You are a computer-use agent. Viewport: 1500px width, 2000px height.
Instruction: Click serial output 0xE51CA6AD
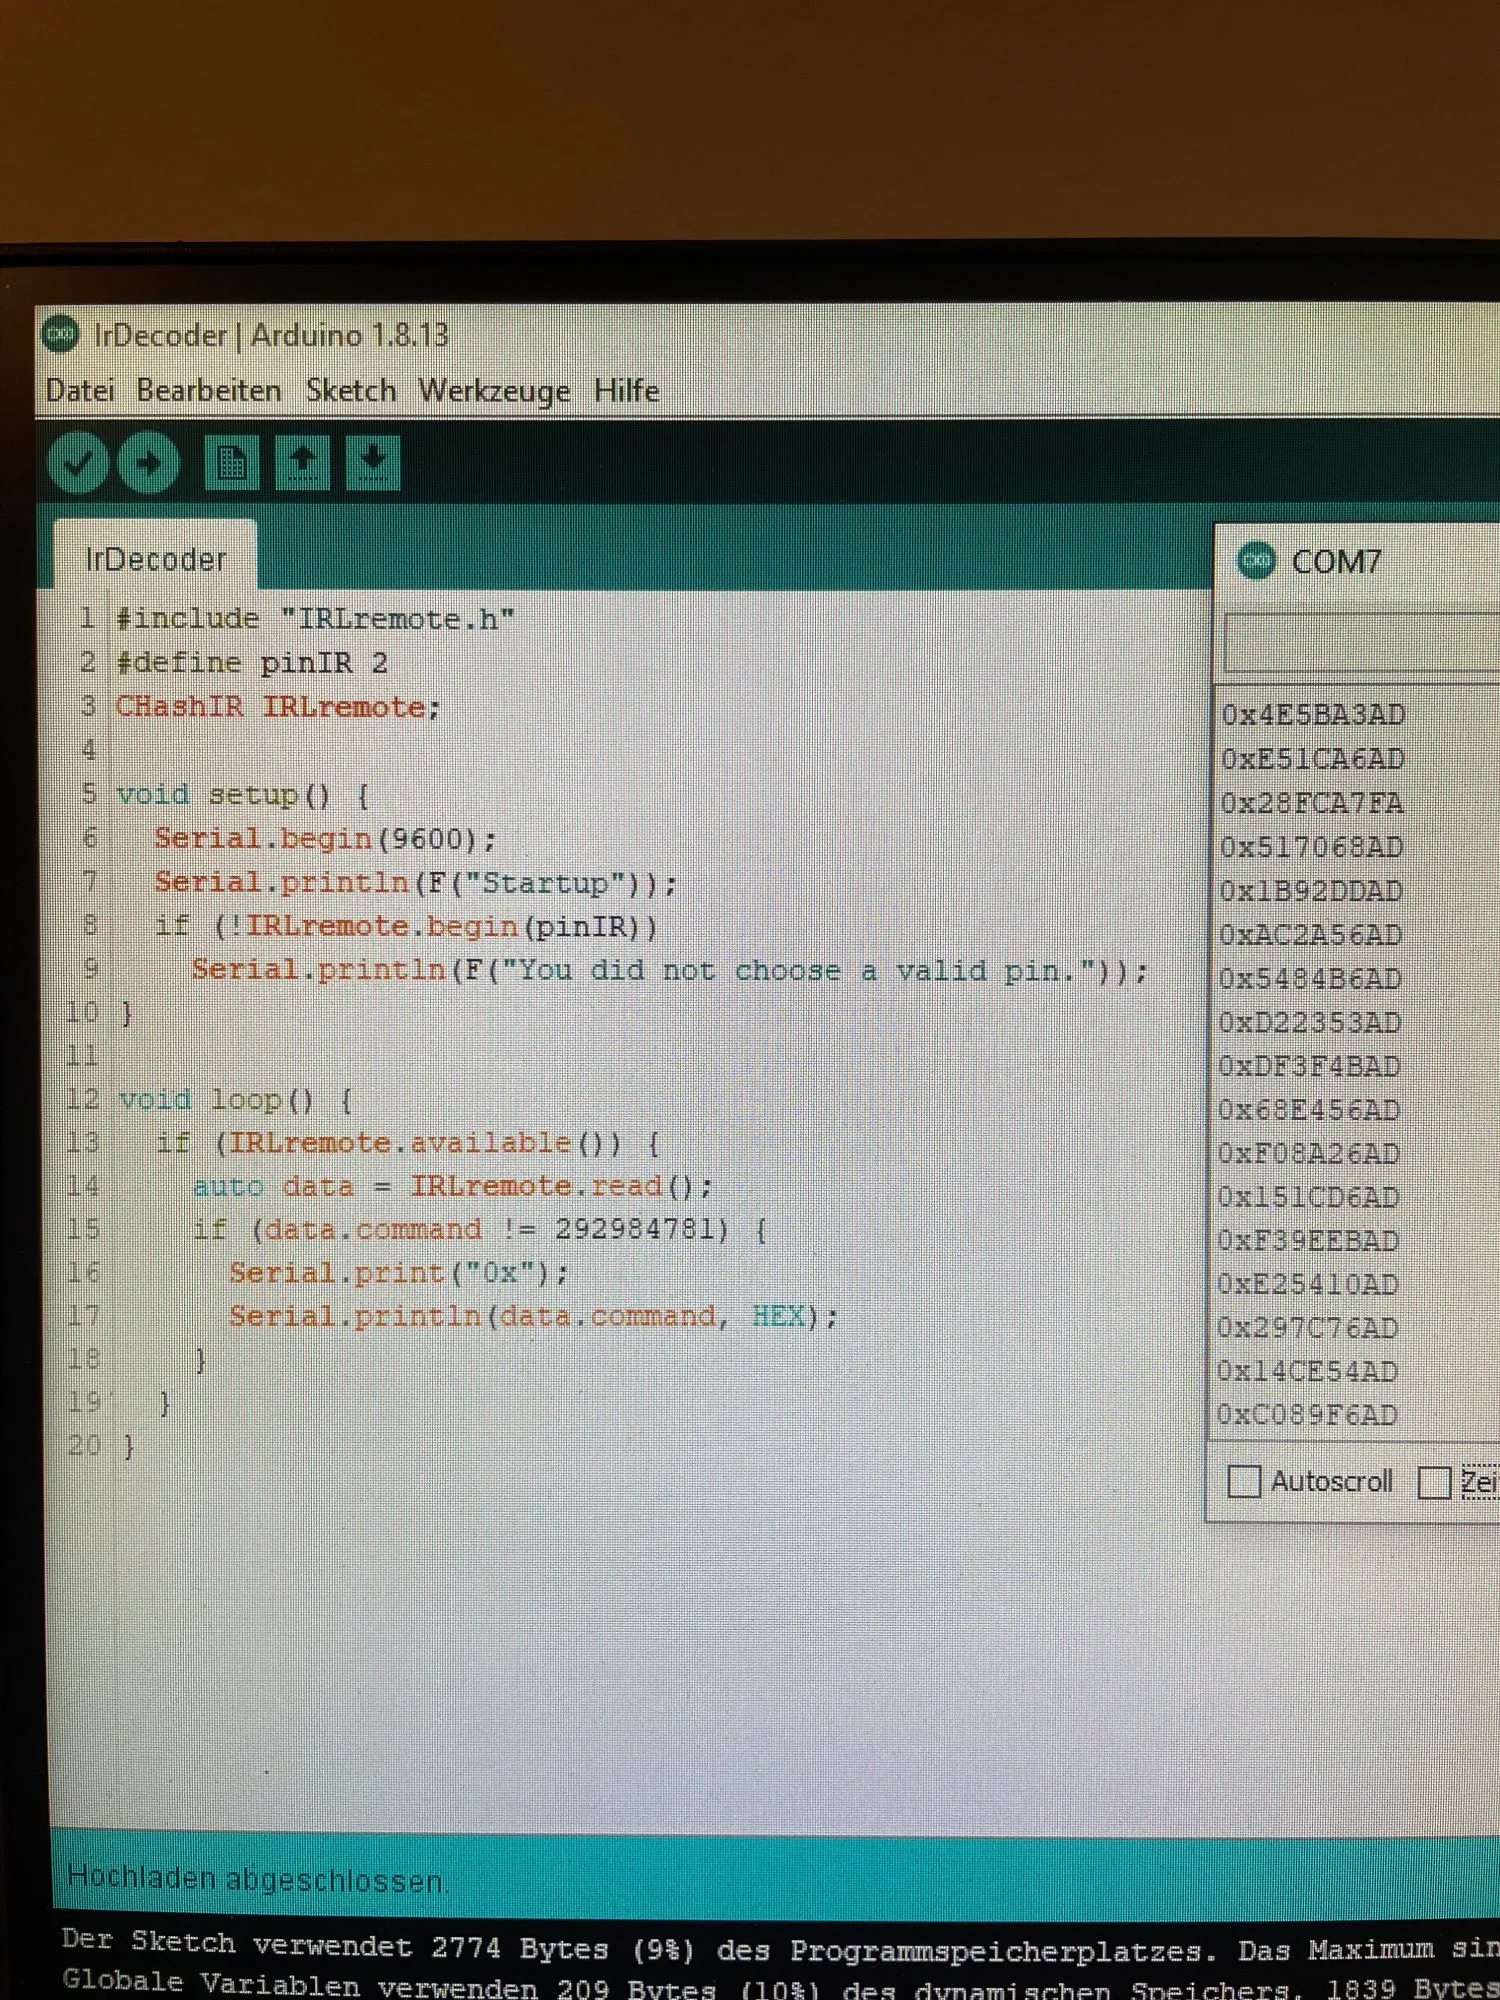click(1313, 759)
